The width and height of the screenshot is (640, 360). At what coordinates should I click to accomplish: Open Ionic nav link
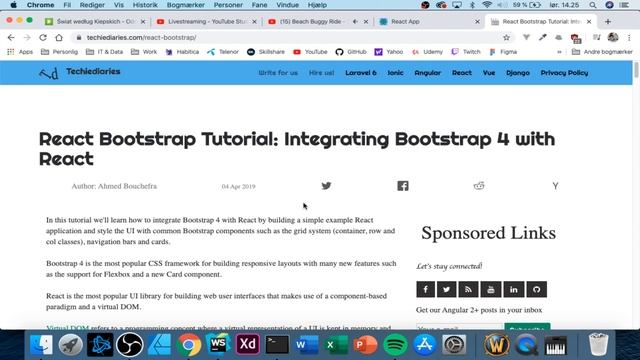[395, 73]
